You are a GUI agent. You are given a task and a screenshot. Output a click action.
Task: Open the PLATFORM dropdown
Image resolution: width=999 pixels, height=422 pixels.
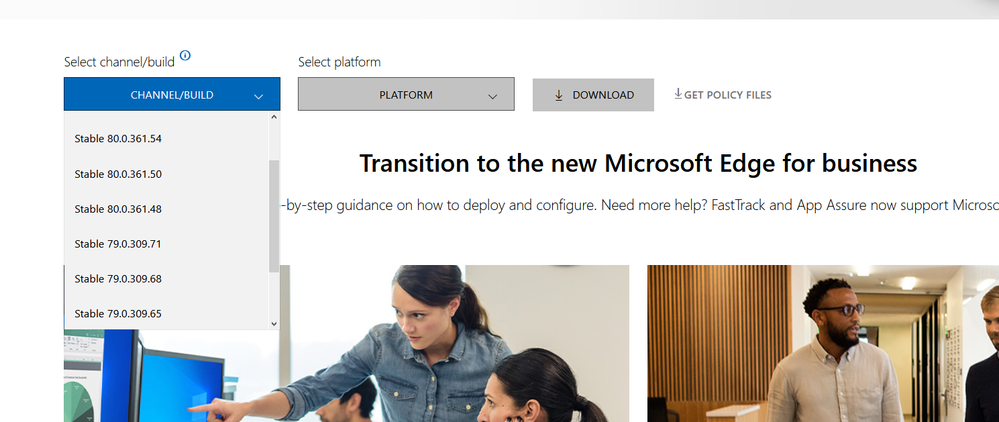(406, 94)
